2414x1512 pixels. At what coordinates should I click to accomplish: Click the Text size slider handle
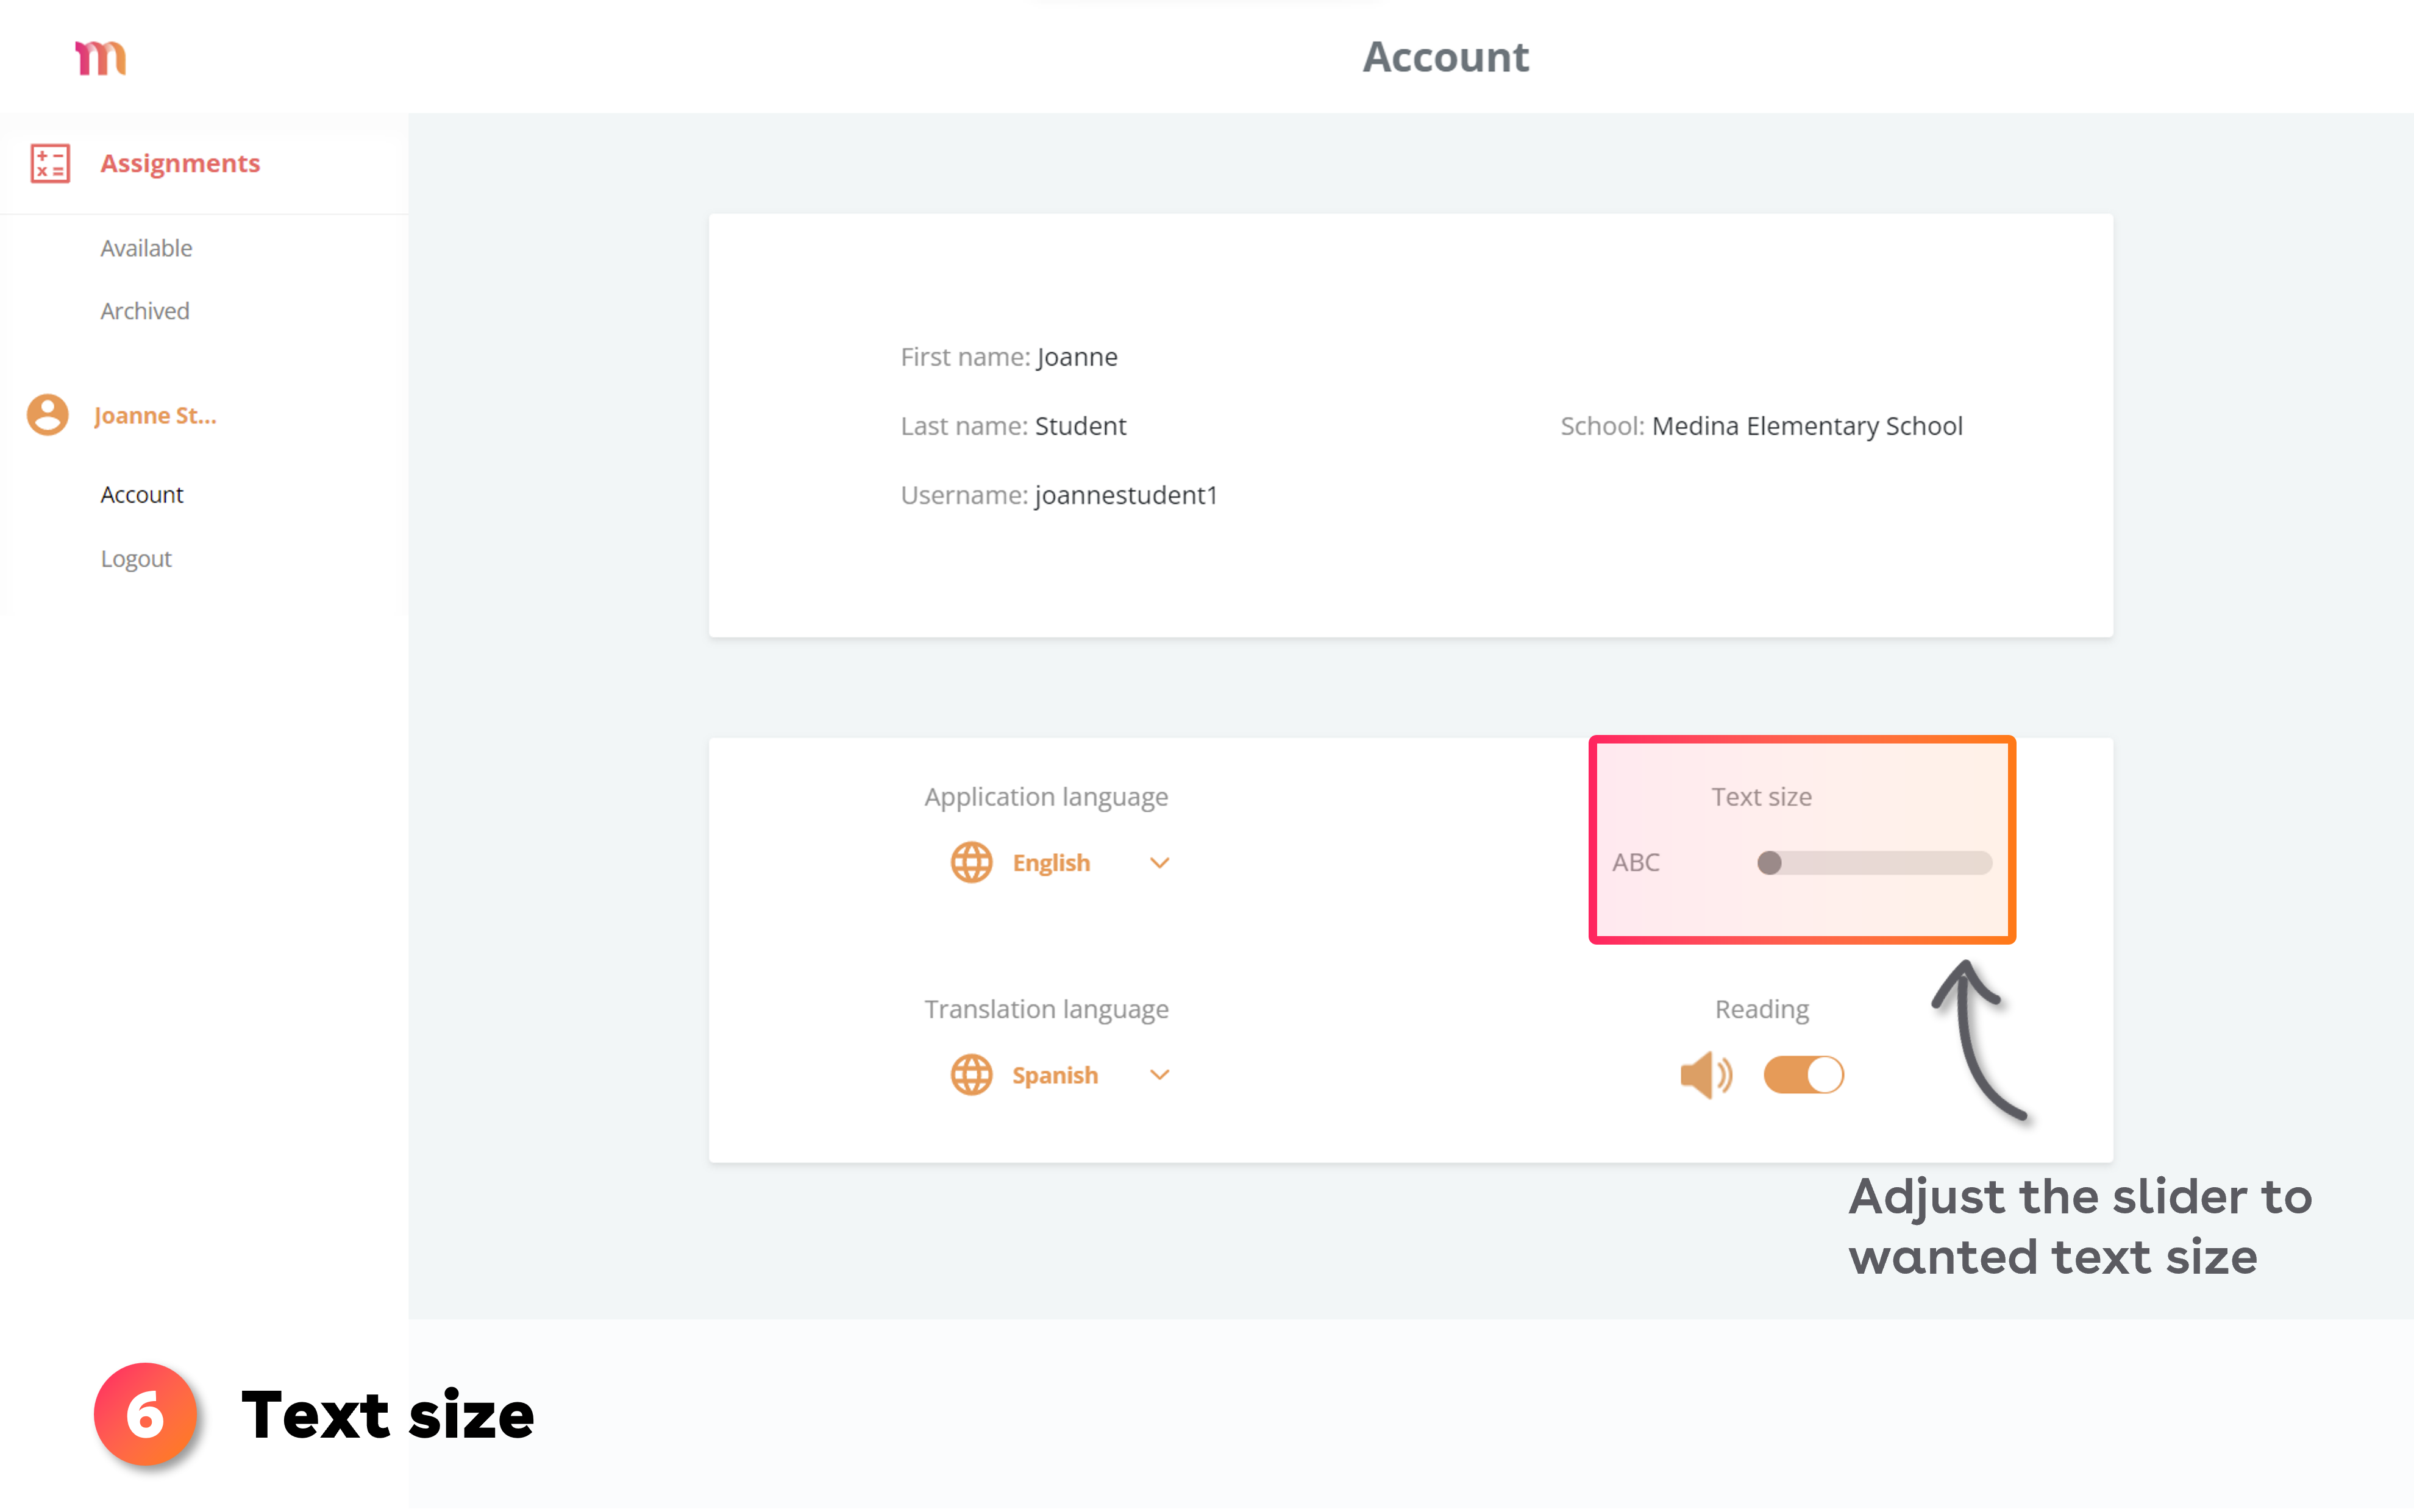click(1769, 862)
